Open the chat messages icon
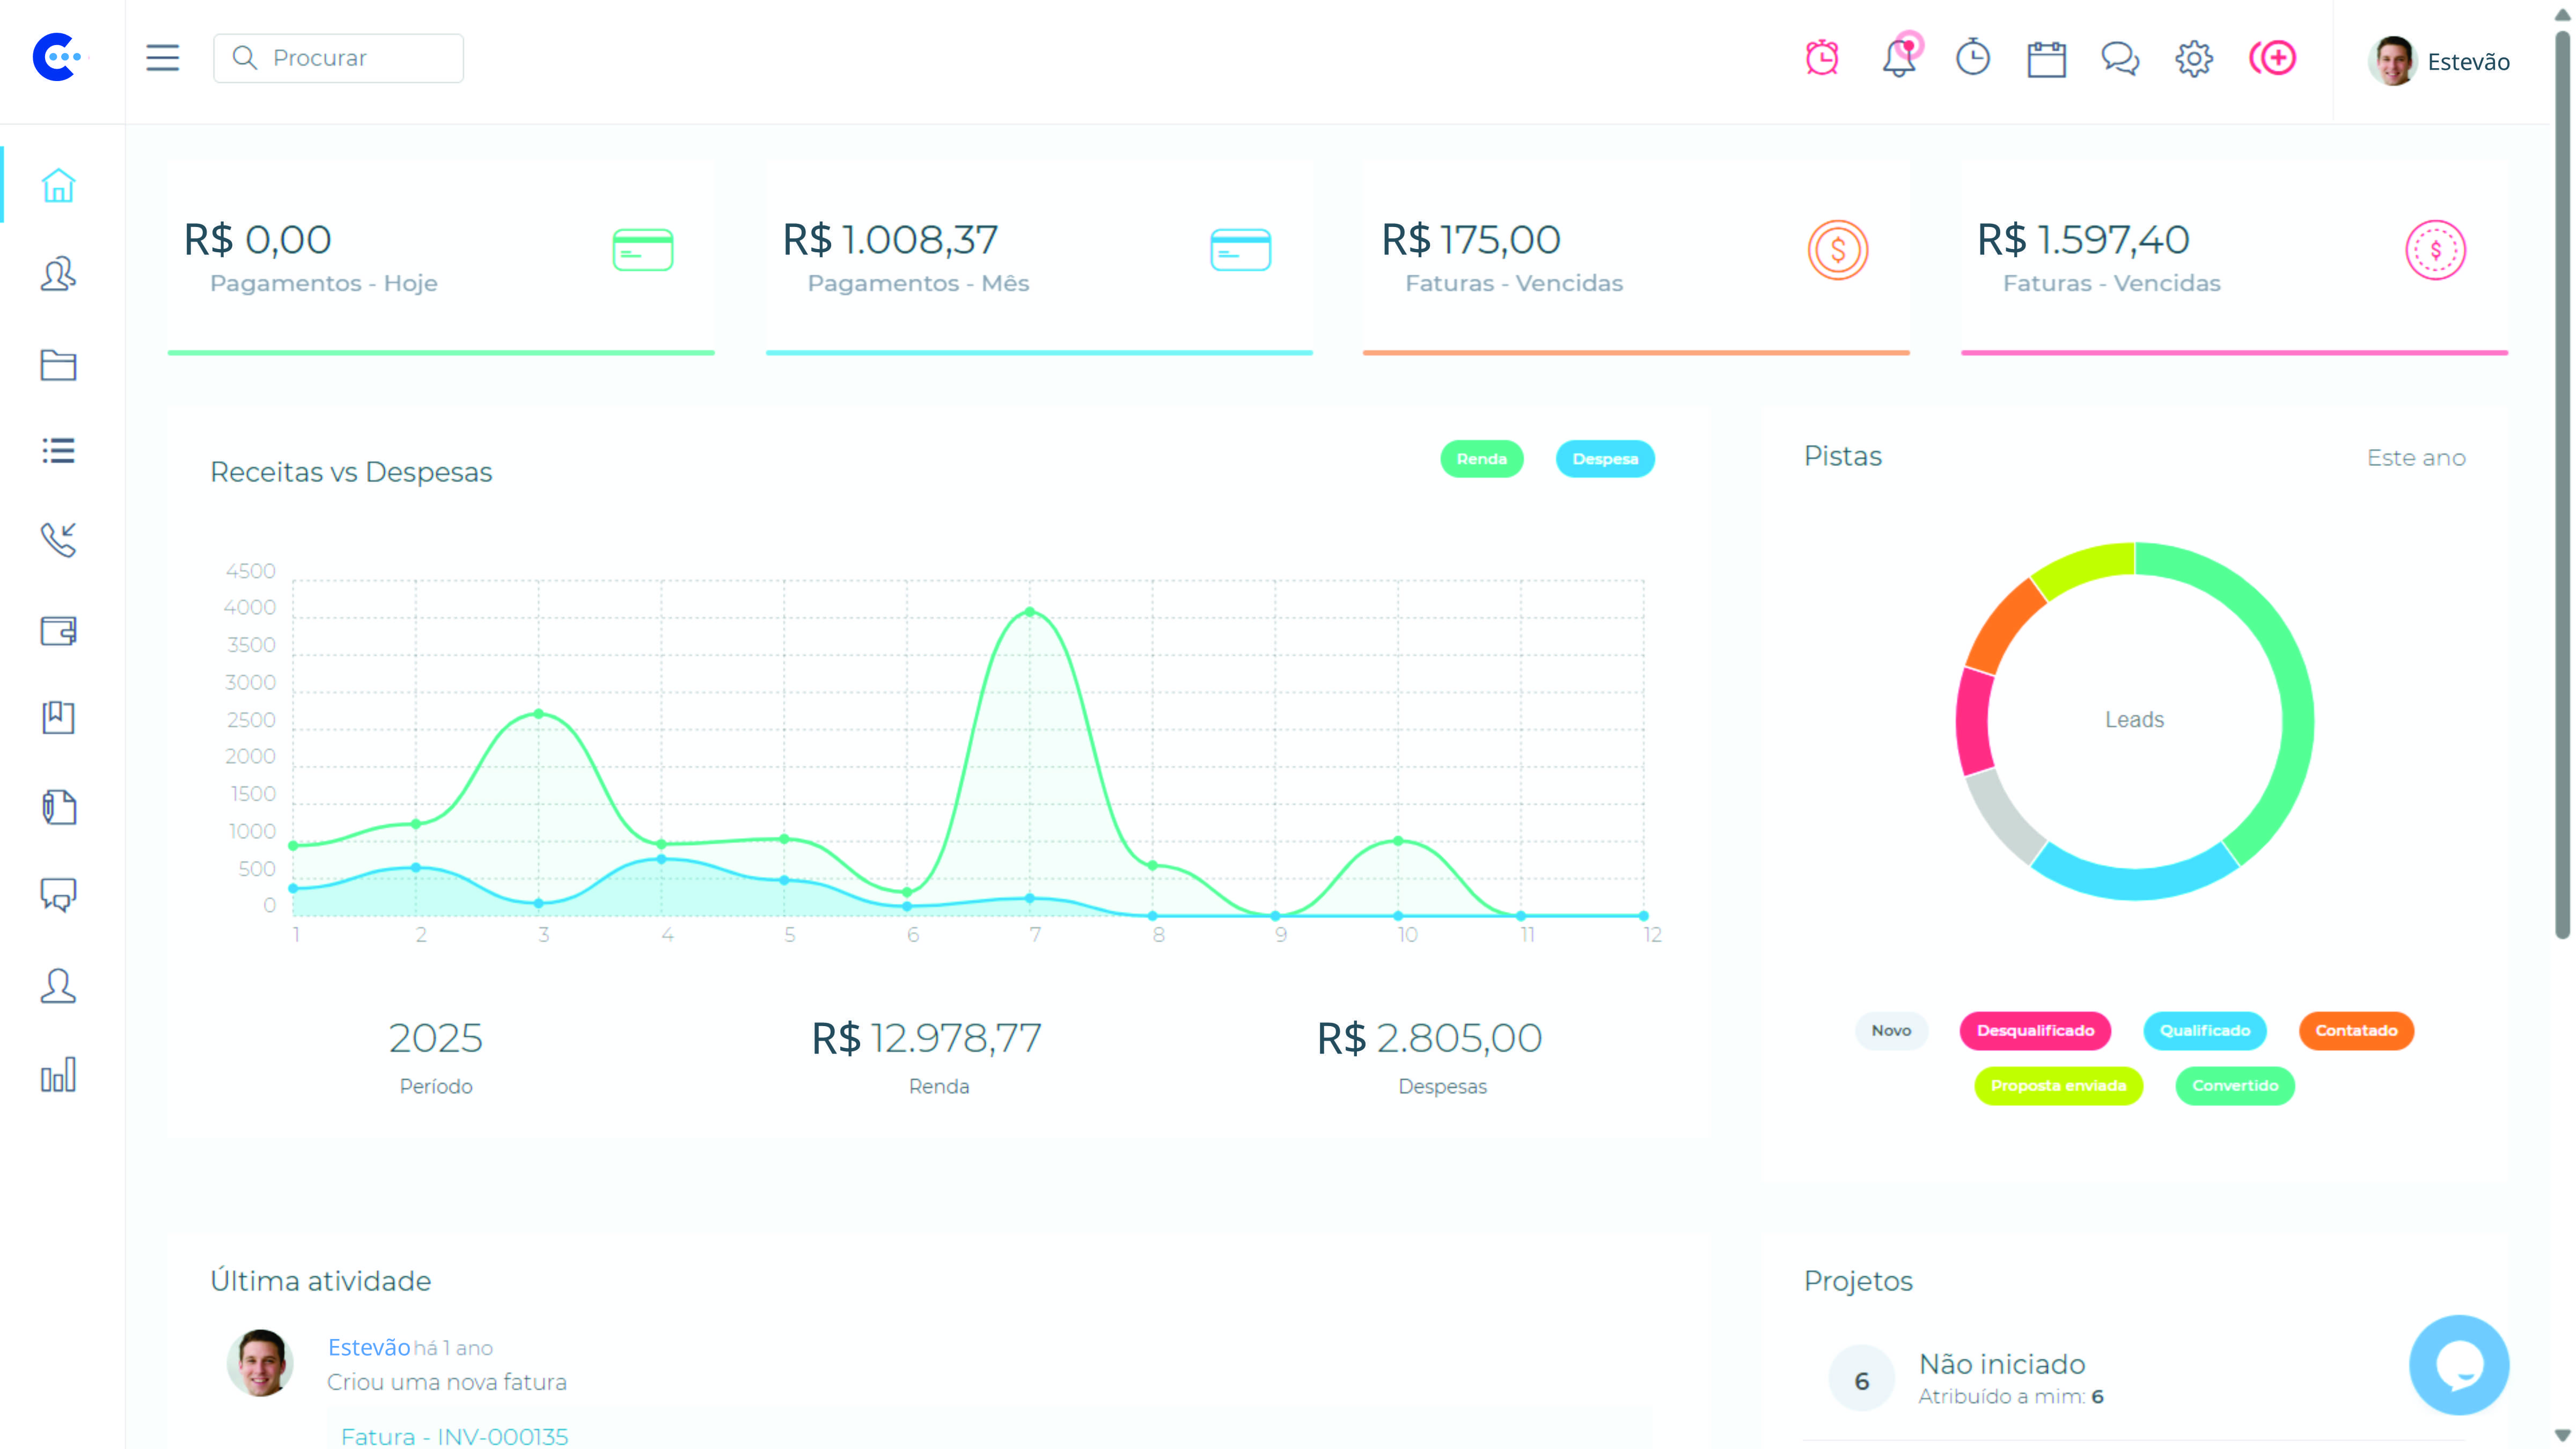This screenshot has width=2576, height=1449. pyautogui.click(x=2120, y=58)
